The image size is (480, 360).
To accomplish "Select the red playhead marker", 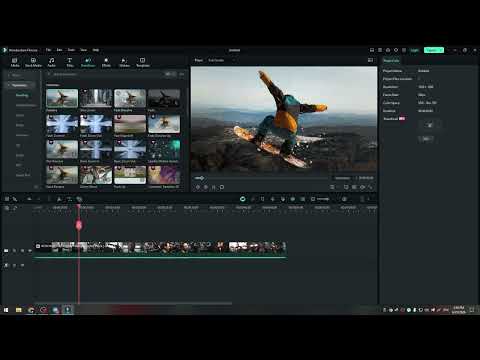I will 79,225.
